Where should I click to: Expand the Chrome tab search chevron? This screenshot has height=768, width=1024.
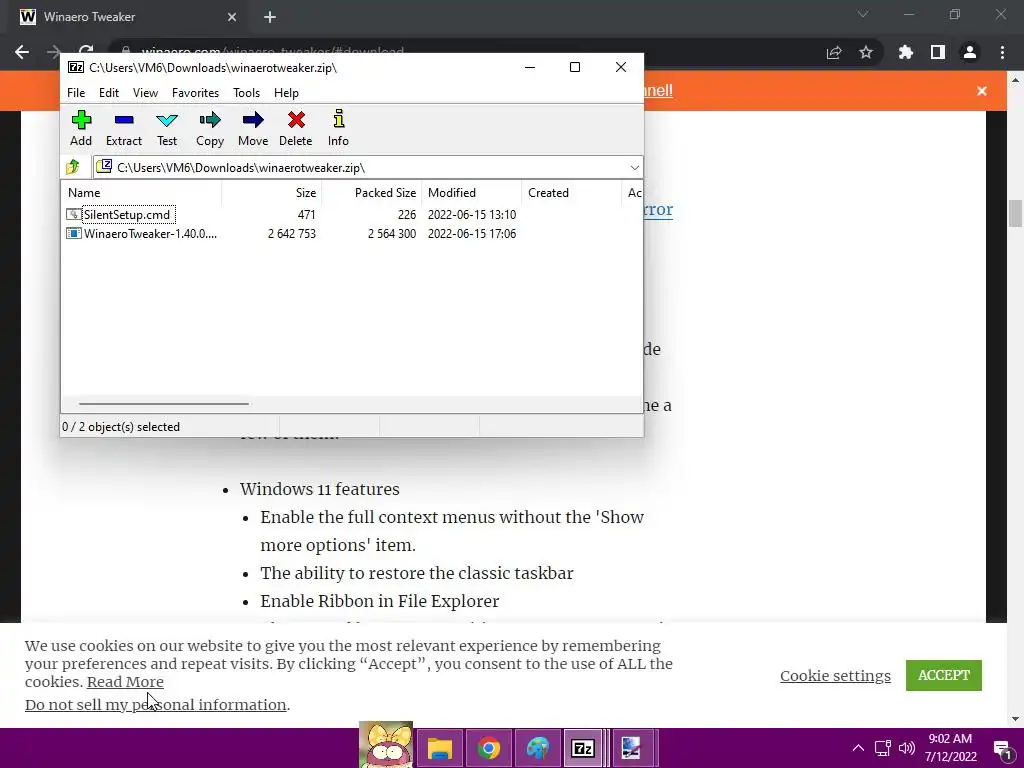[x=863, y=14]
